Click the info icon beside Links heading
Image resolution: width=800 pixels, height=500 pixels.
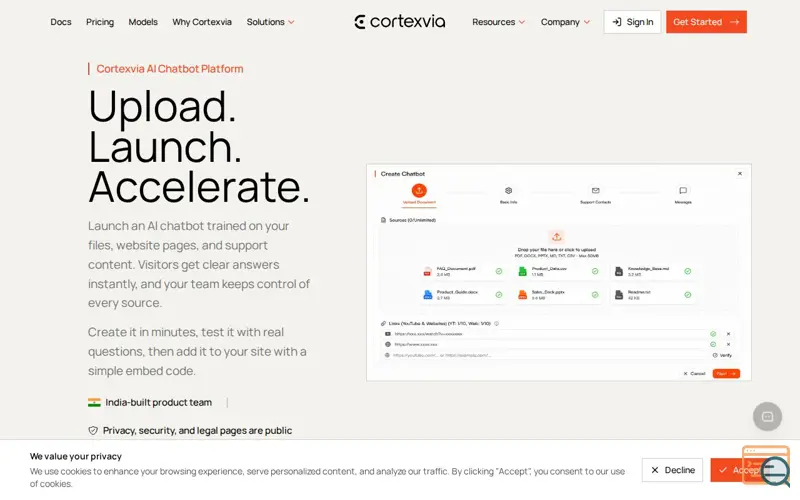(x=496, y=323)
